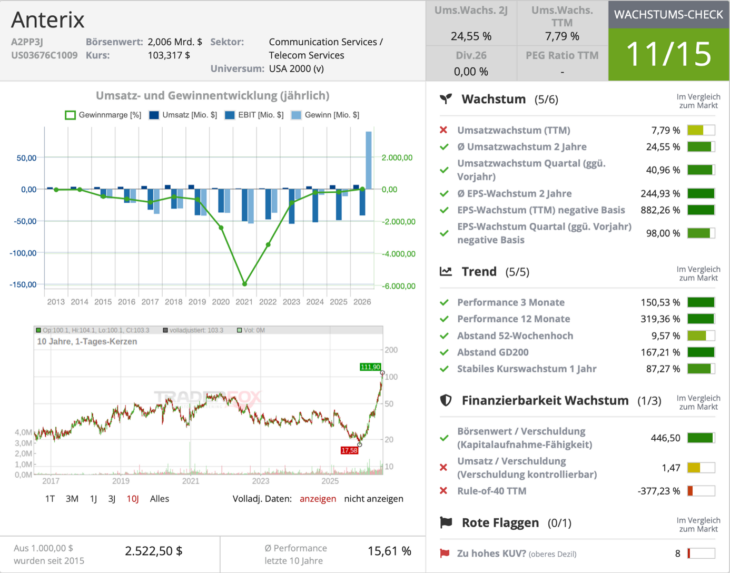Click the Kurs value 103,317 $
The width and height of the screenshot is (730, 573).
point(169,55)
